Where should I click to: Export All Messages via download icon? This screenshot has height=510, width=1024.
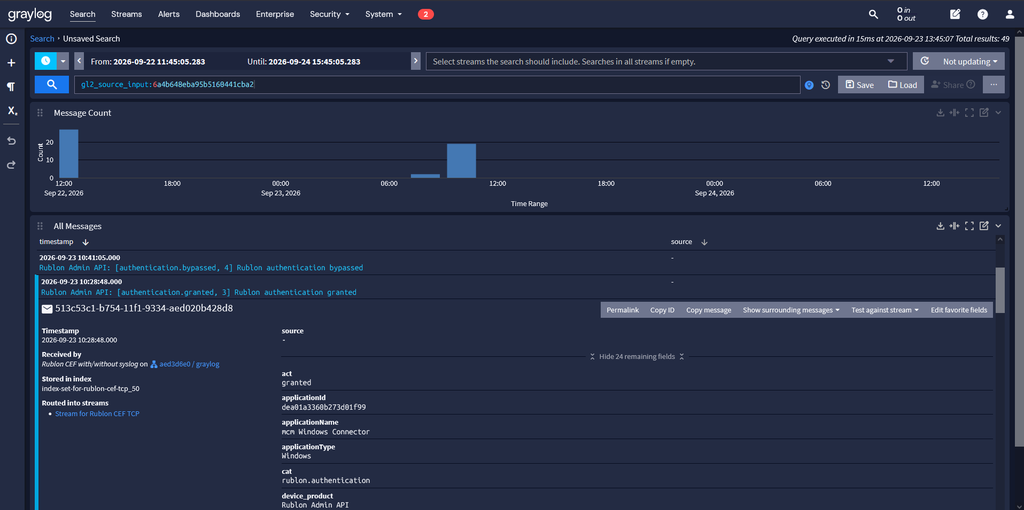[940, 226]
